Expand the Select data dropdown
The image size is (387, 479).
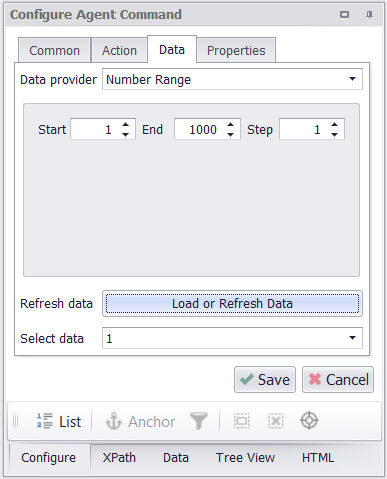click(352, 338)
